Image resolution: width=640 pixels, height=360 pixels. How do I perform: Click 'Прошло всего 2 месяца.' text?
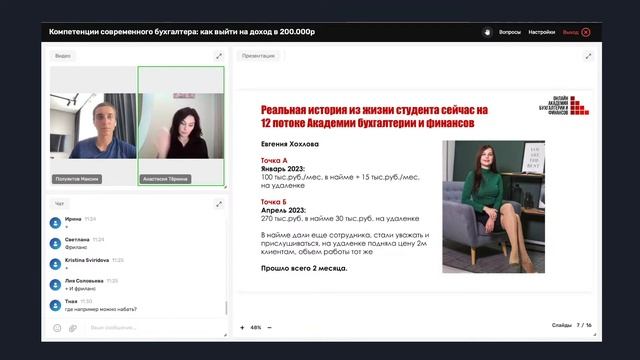coord(304,268)
